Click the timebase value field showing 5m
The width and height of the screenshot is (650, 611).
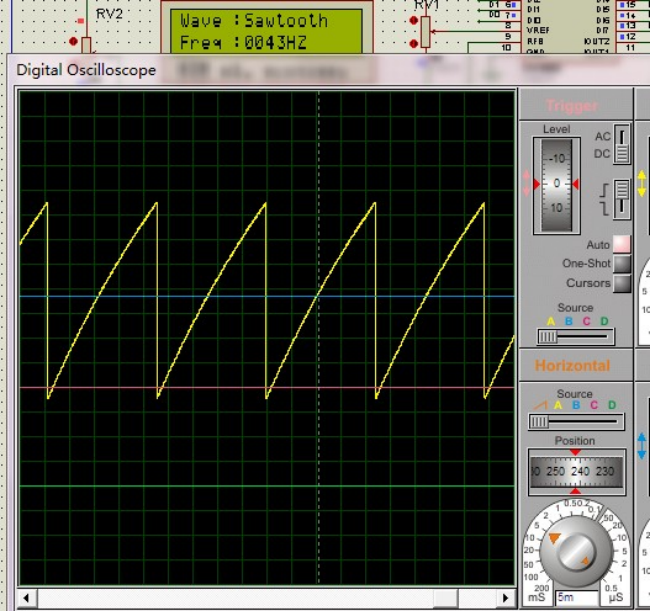click(x=577, y=597)
